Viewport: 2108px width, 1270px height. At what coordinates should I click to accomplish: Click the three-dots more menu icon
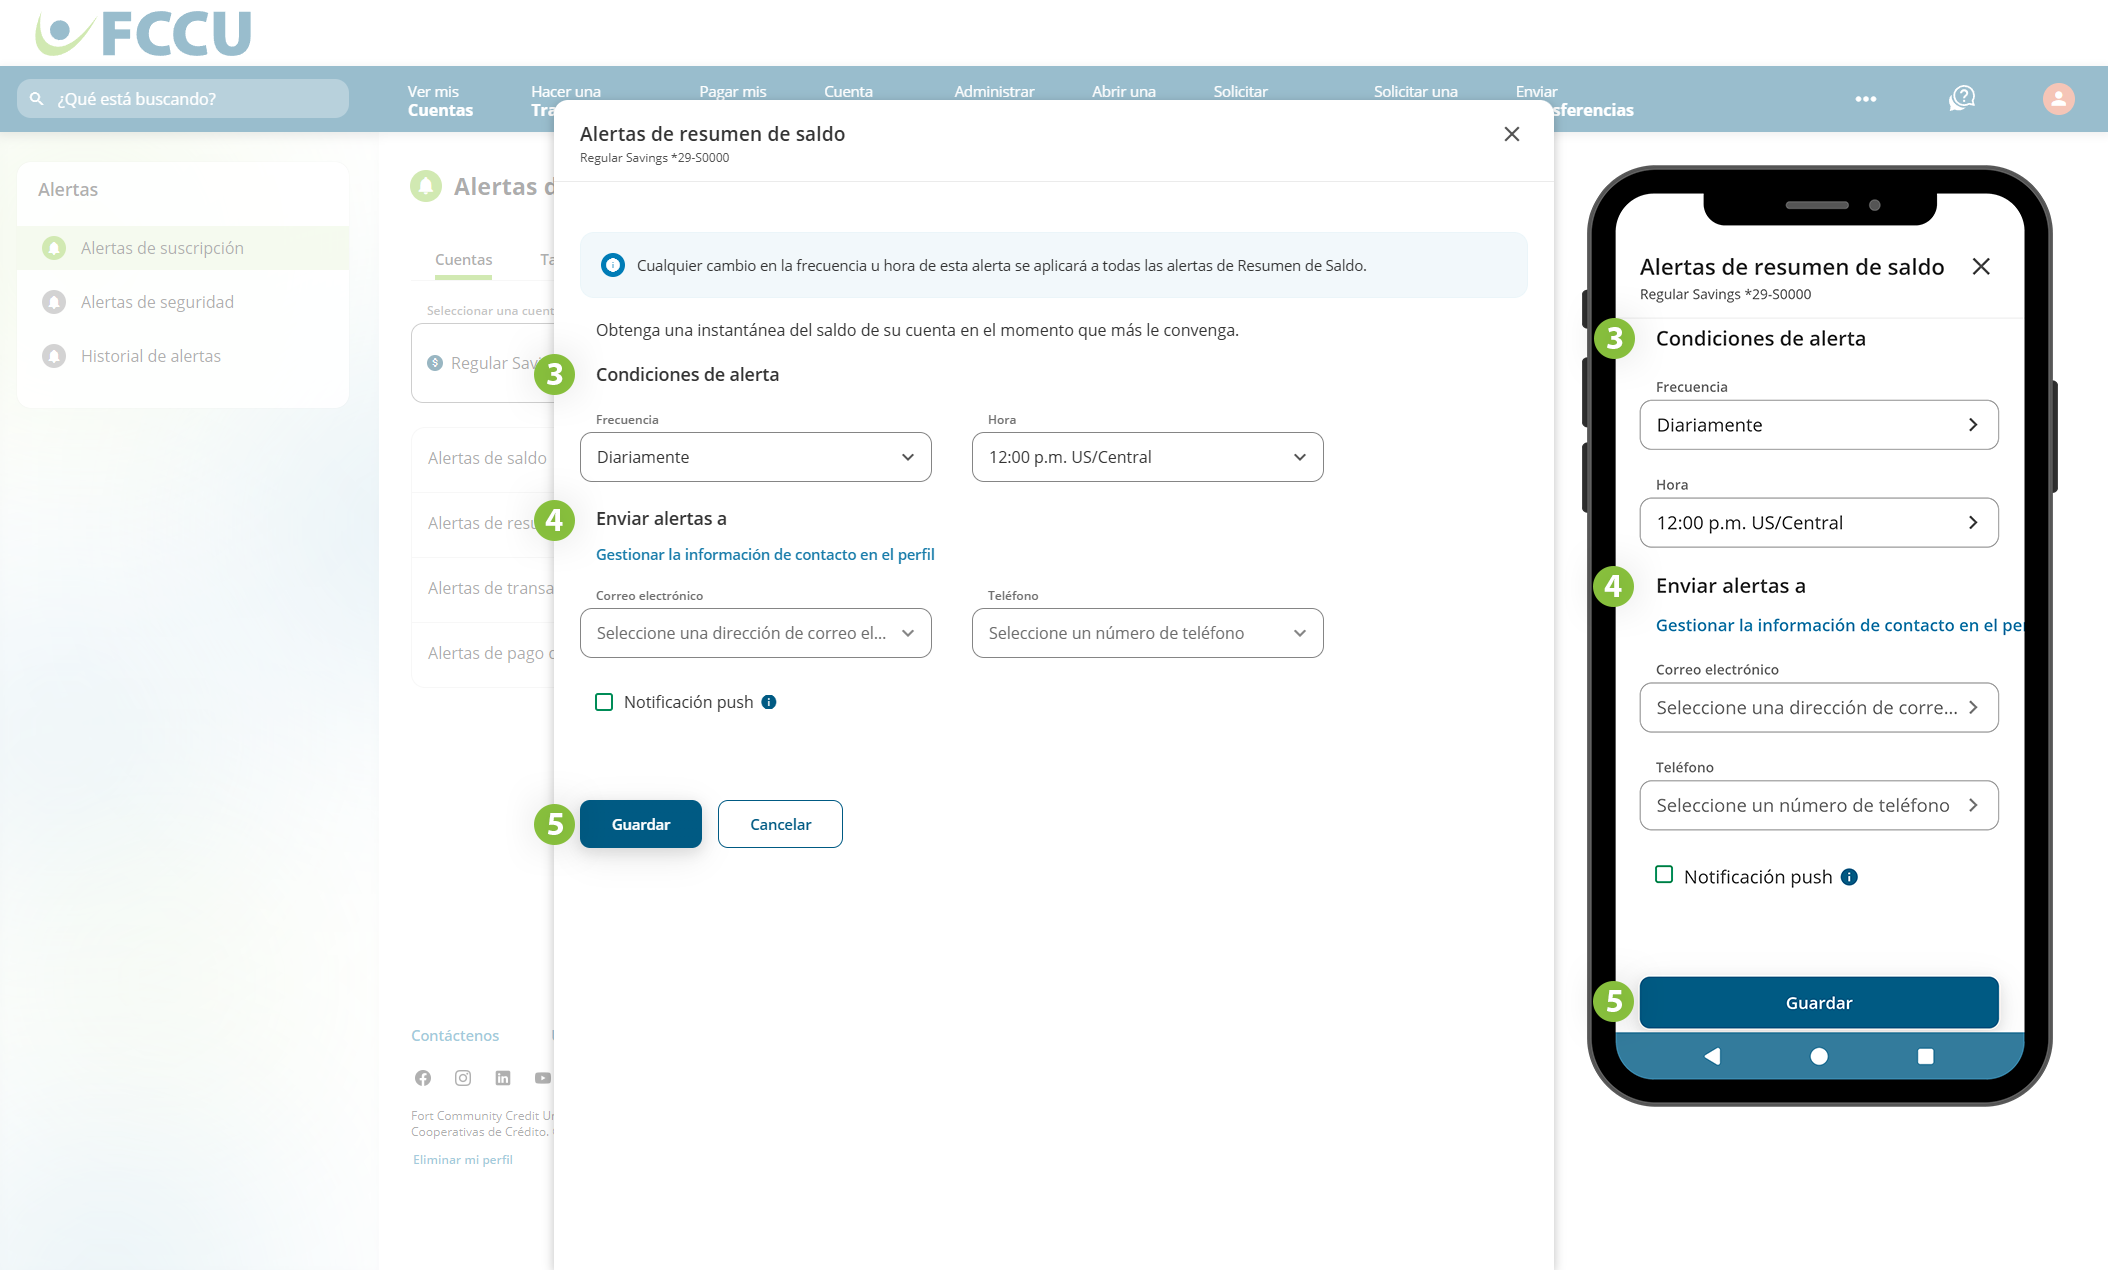coord(1865,99)
